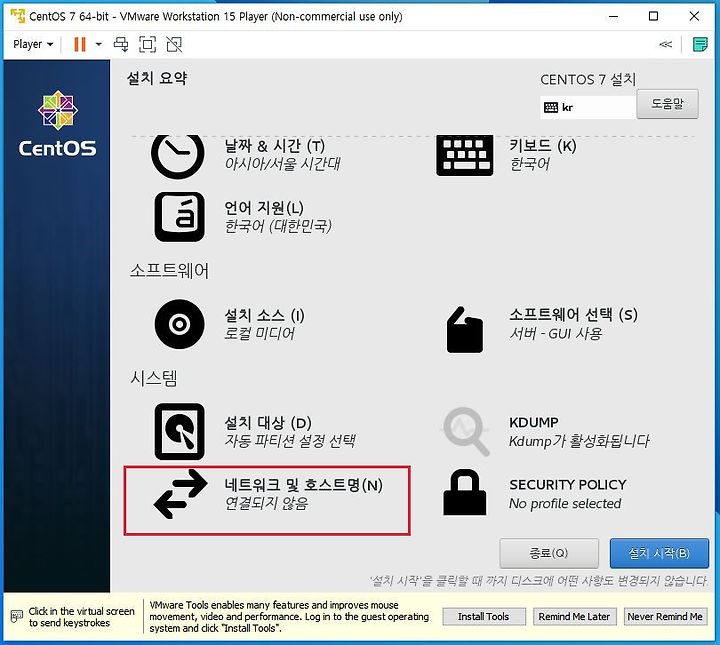Click '서버 - GUI 사용' status text
The height and width of the screenshot is (645, 720).
tap(556, 333)
